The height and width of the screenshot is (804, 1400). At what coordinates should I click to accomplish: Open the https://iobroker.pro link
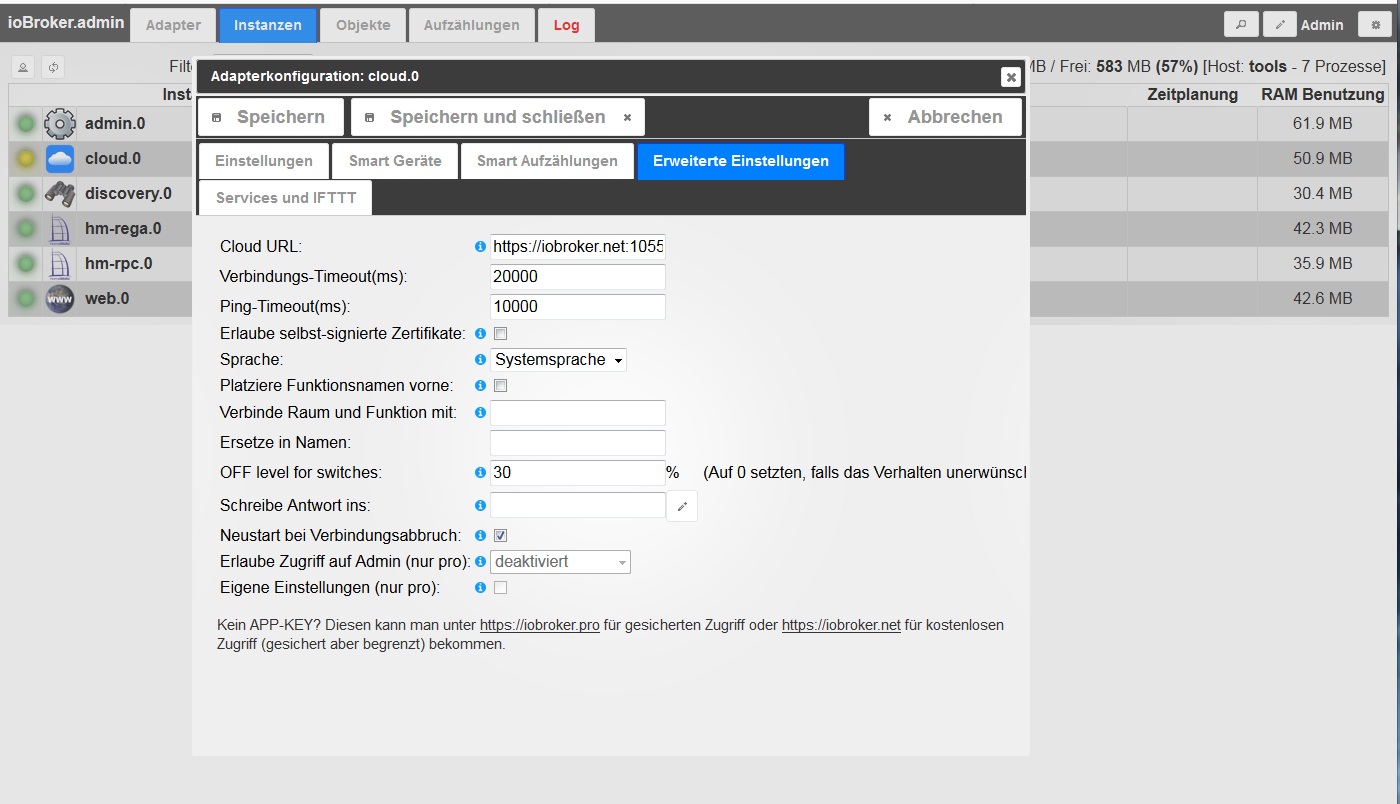click(x=540, y=625)
